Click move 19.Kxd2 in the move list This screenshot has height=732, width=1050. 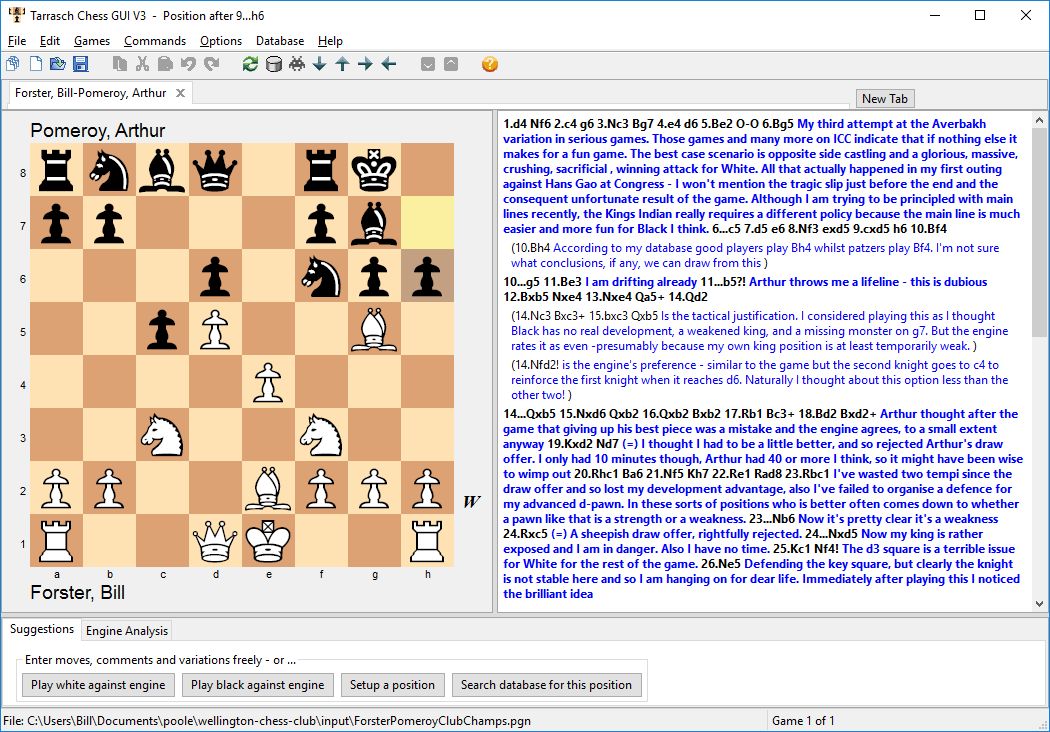[571, 444]
